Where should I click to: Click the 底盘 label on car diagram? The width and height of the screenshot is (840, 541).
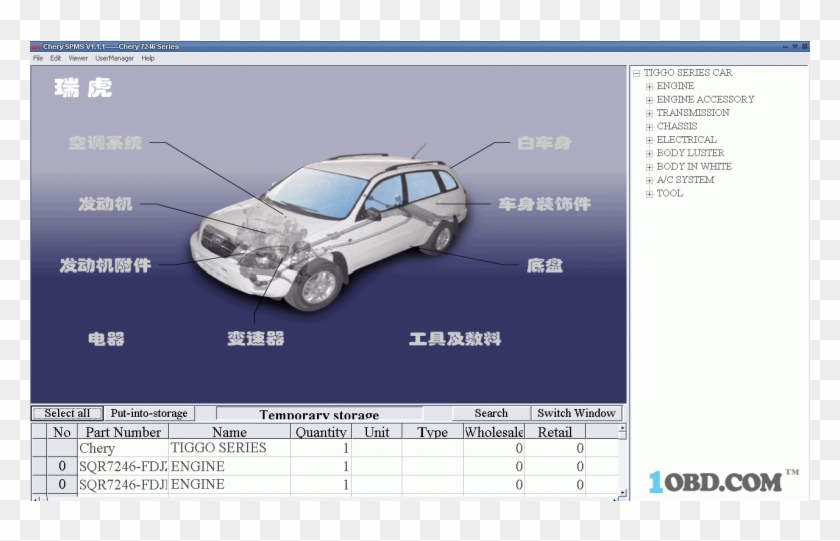click(x=544, y=265)
